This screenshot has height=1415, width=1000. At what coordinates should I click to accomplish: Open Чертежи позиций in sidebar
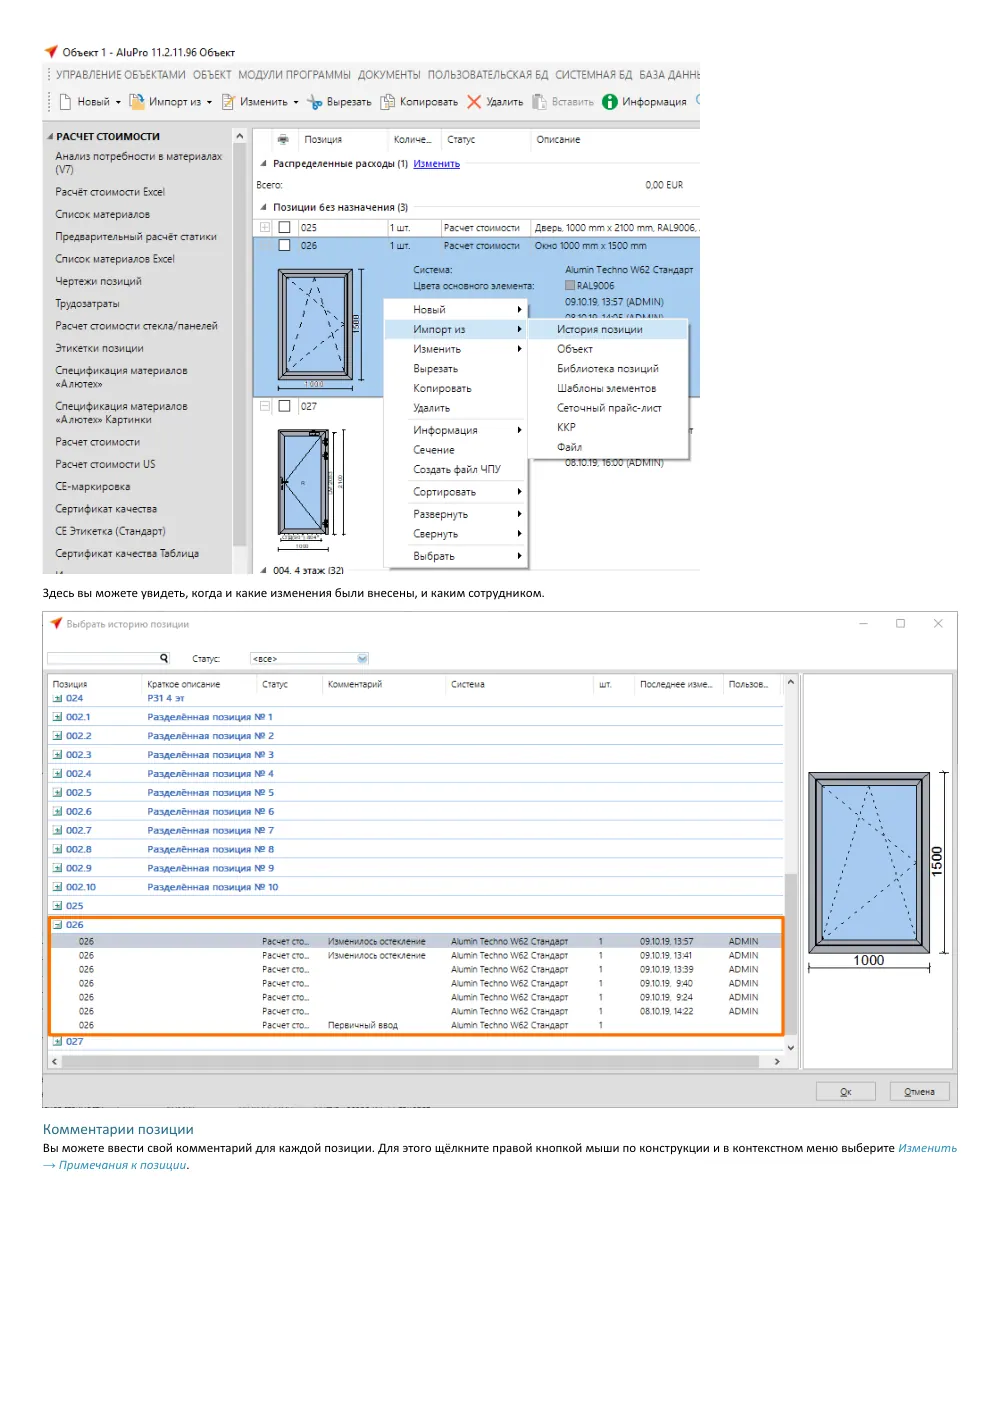[98, 281]
